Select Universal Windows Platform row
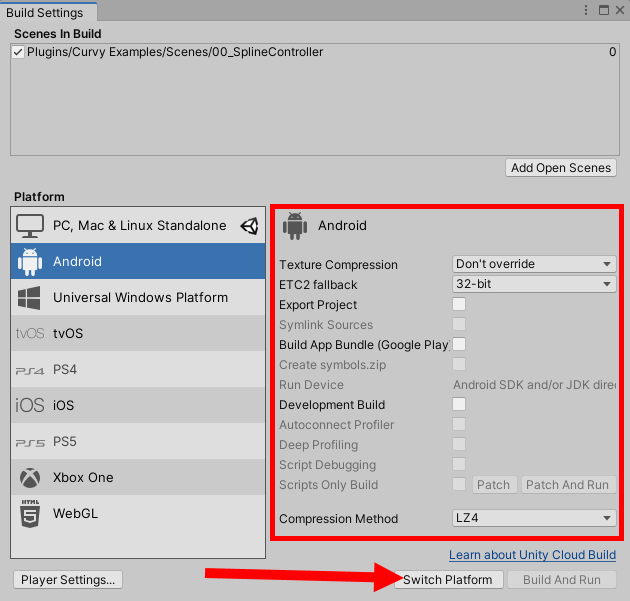630x601 pixels. pyautogui.click(x=138, y=297)
